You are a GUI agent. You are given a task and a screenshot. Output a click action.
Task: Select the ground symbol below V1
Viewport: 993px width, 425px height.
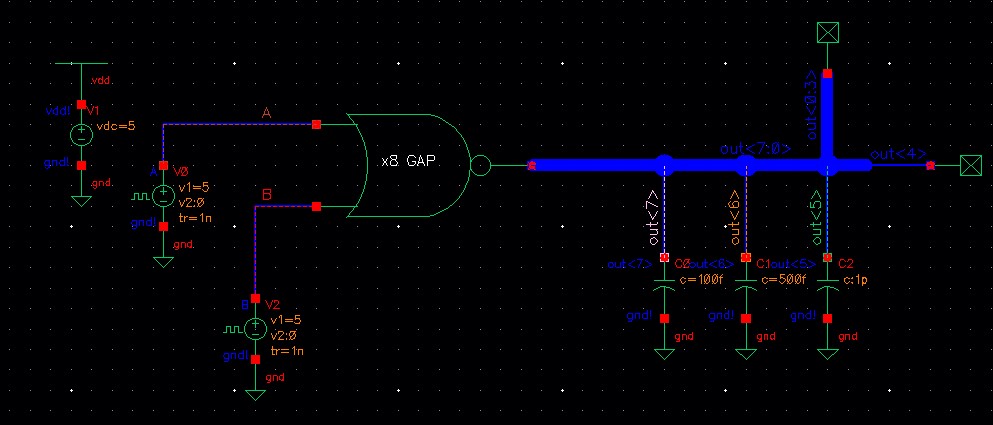pyautogui.click(x=81, y=201)
